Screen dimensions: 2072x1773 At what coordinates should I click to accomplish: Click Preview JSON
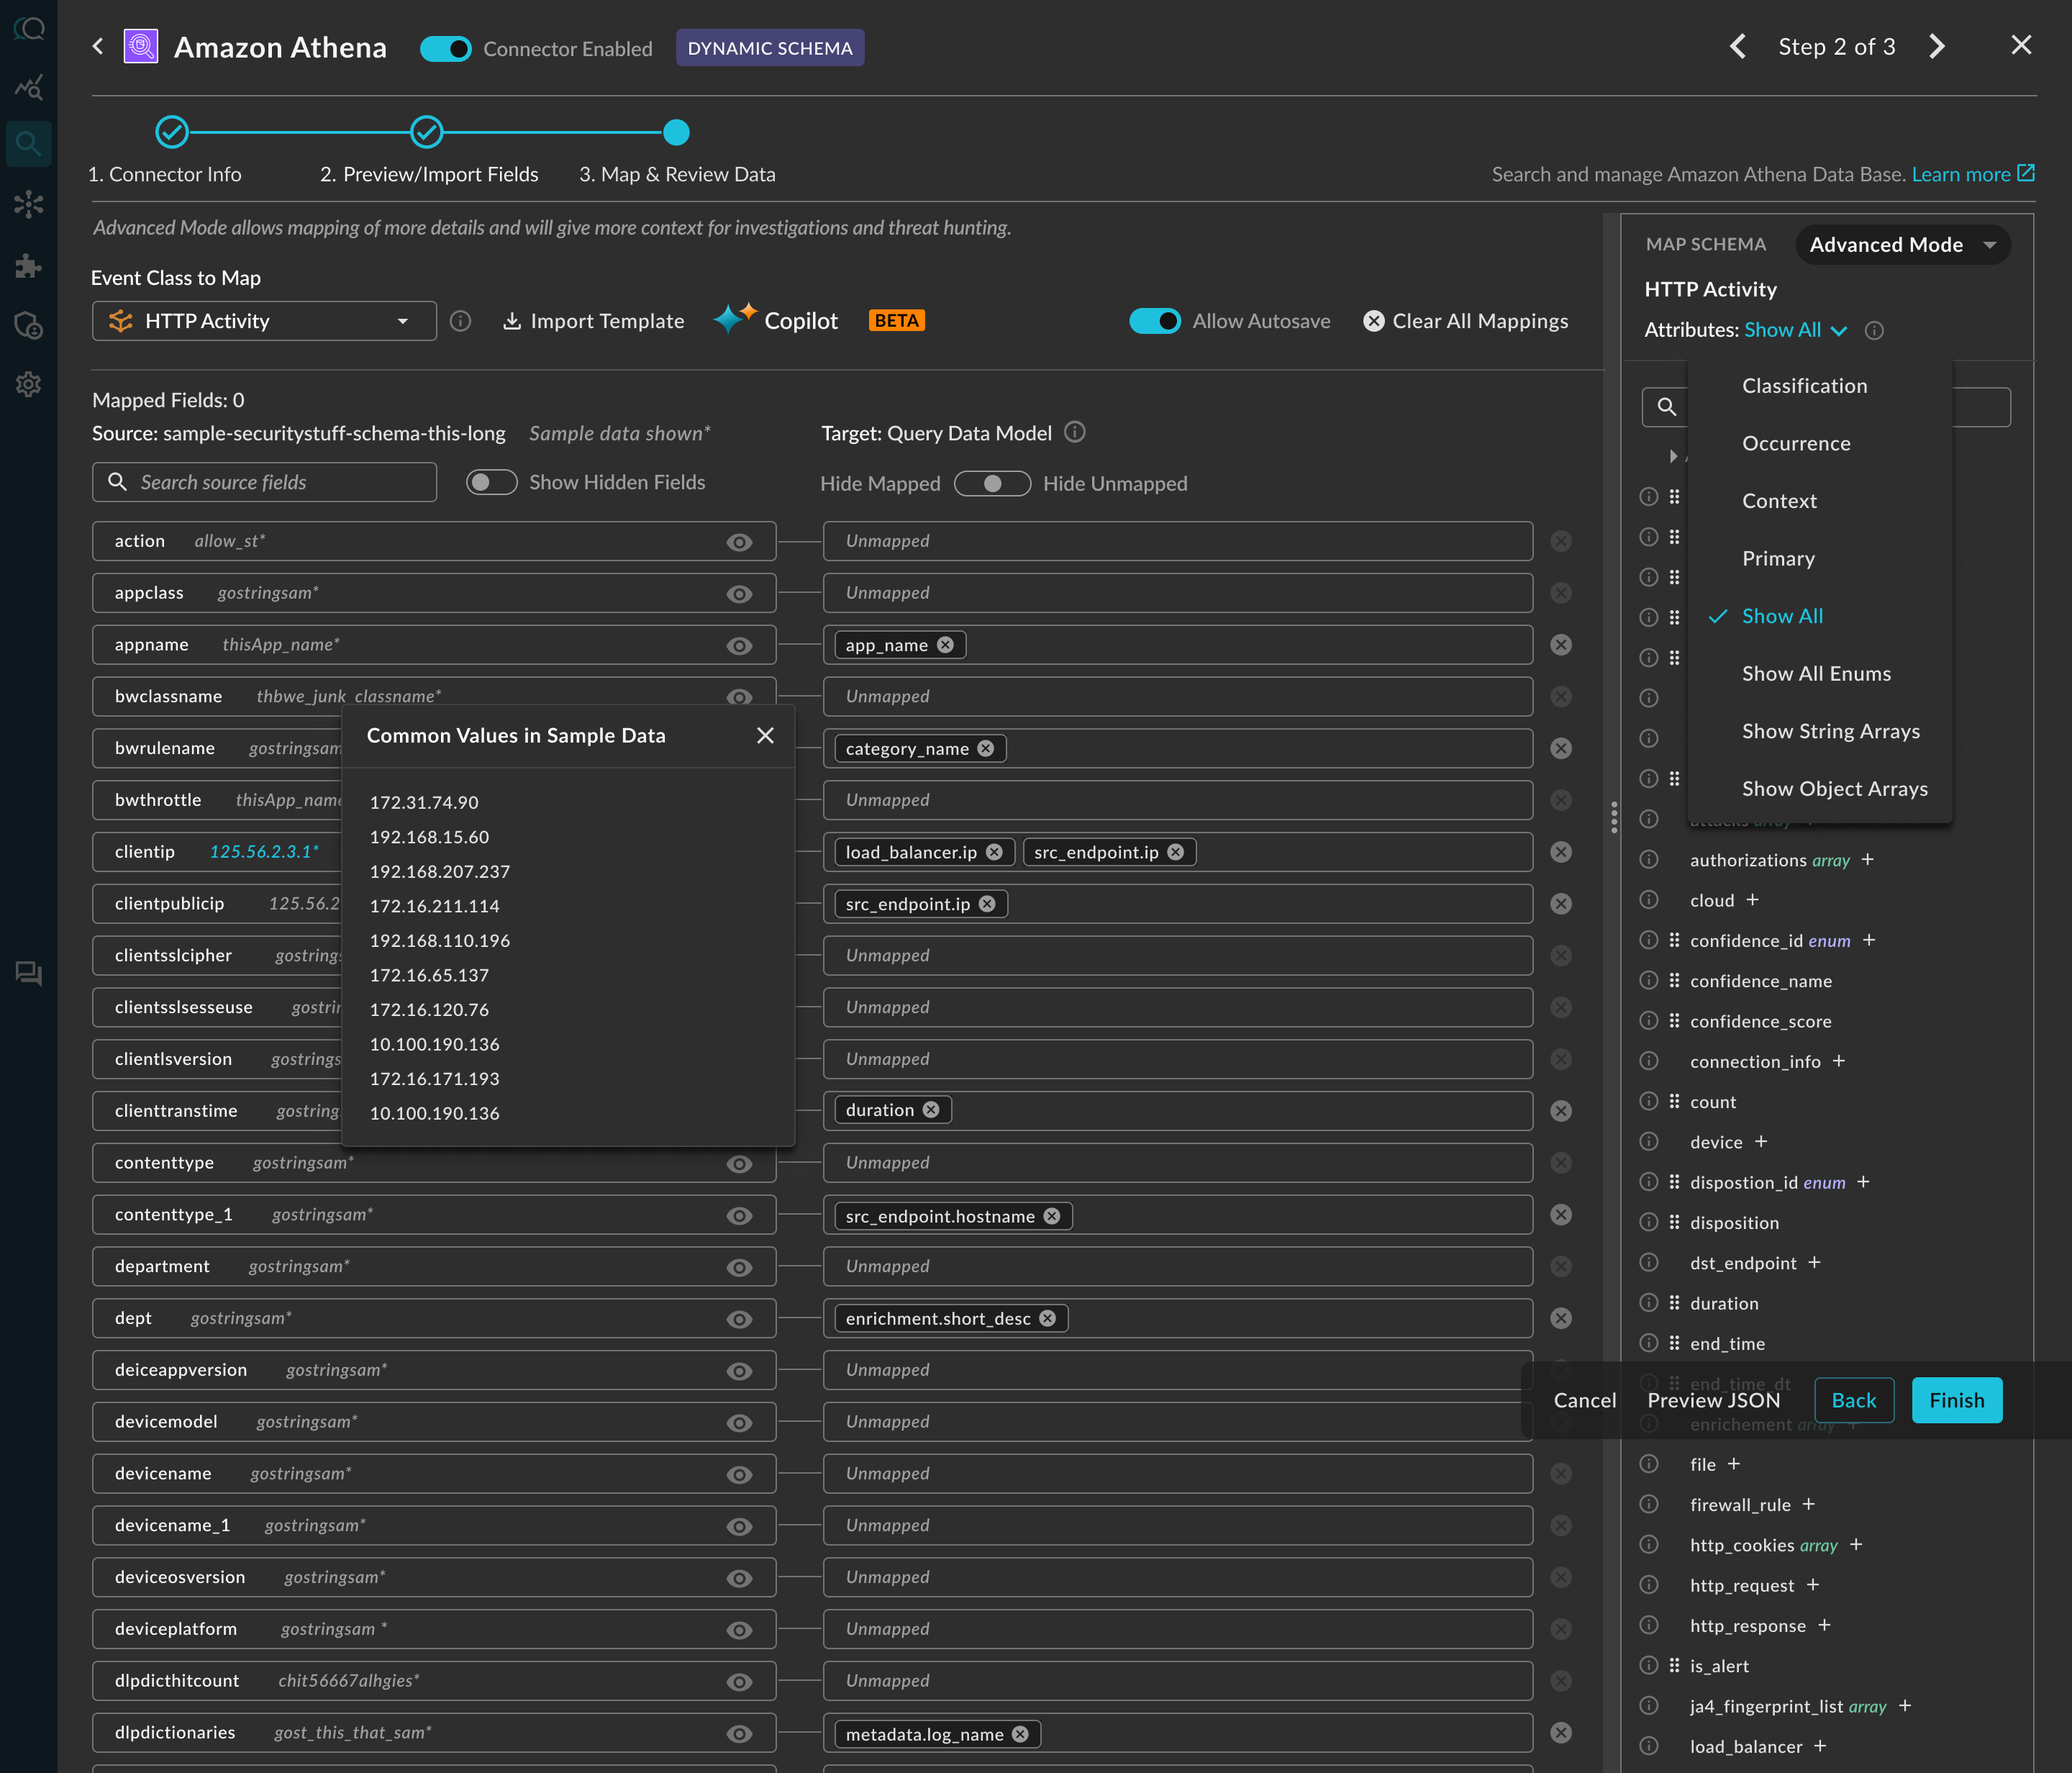[x=1714, y=1400]
